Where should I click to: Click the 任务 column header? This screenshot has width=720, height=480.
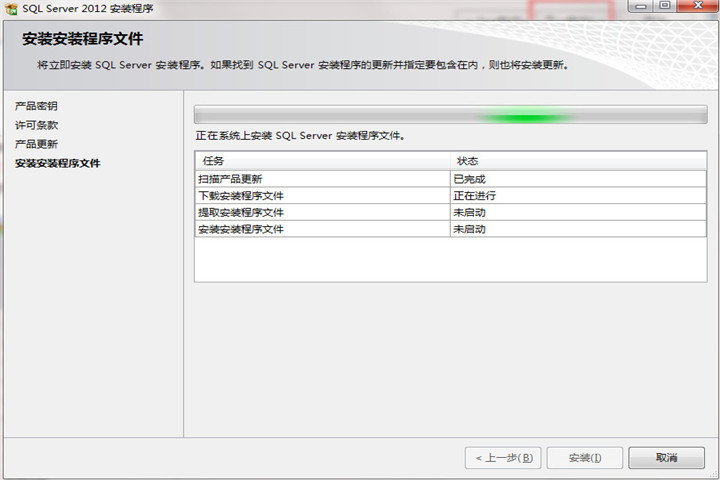tap(322, 161)
